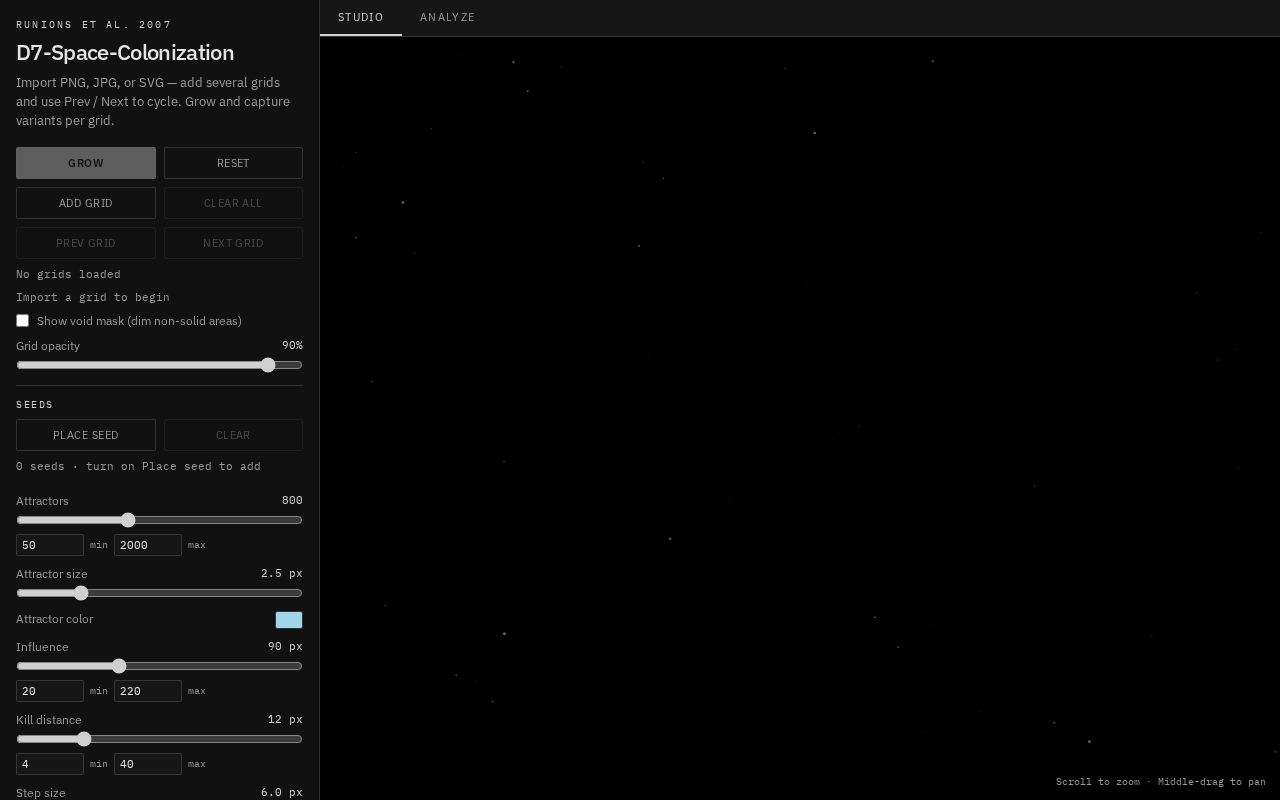Edit the Attractors min field showing 50
Viewport: 1280px width, 800px height.
point(50,545)
